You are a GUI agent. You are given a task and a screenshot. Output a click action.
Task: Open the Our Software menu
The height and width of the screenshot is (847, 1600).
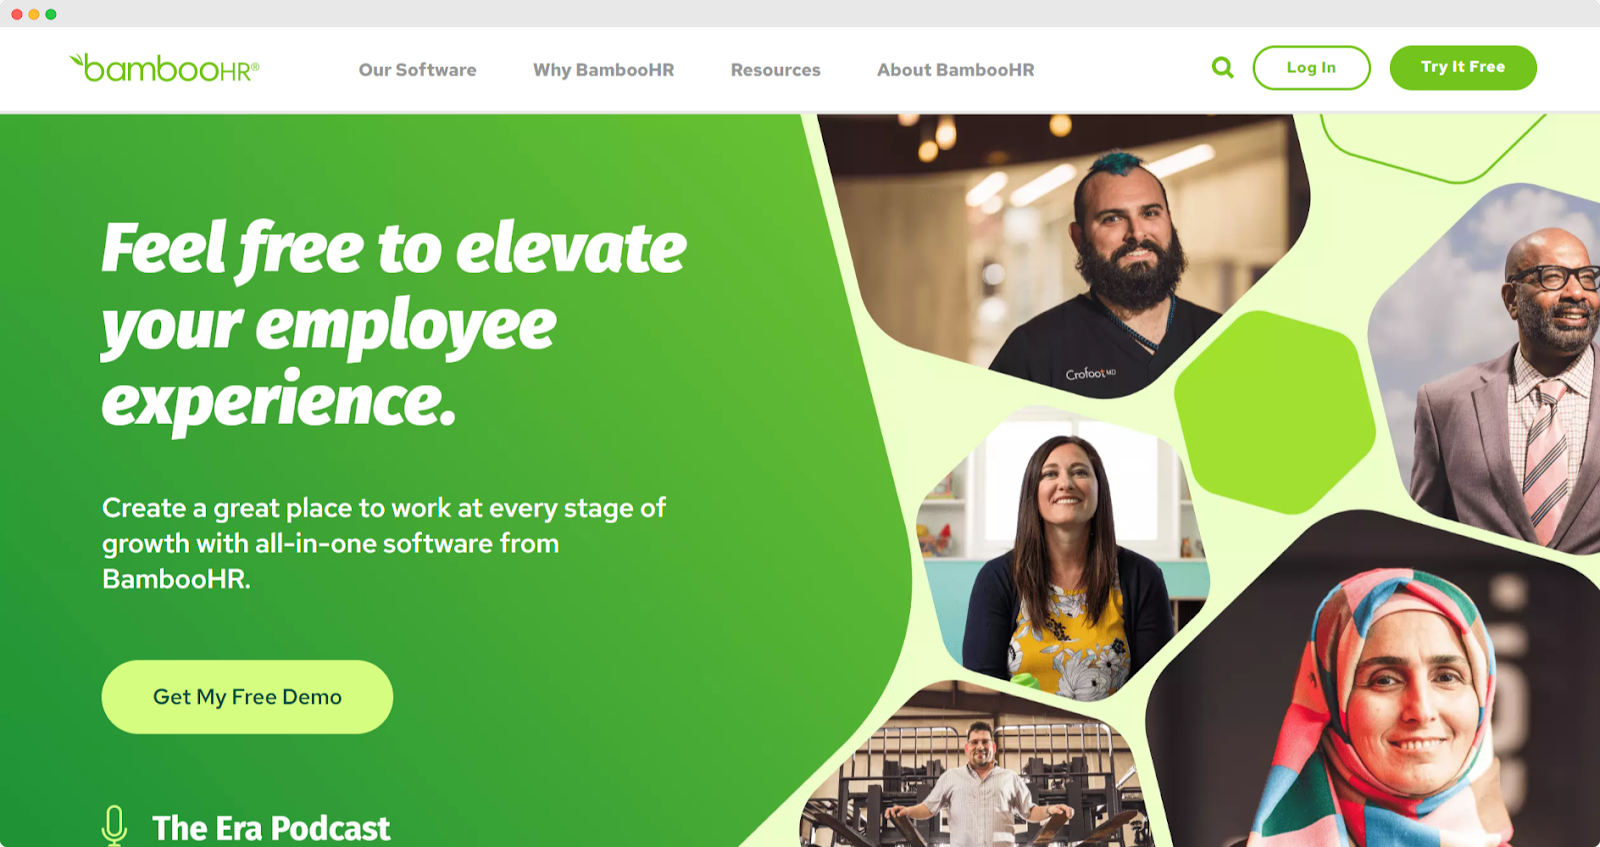(417, 70)
